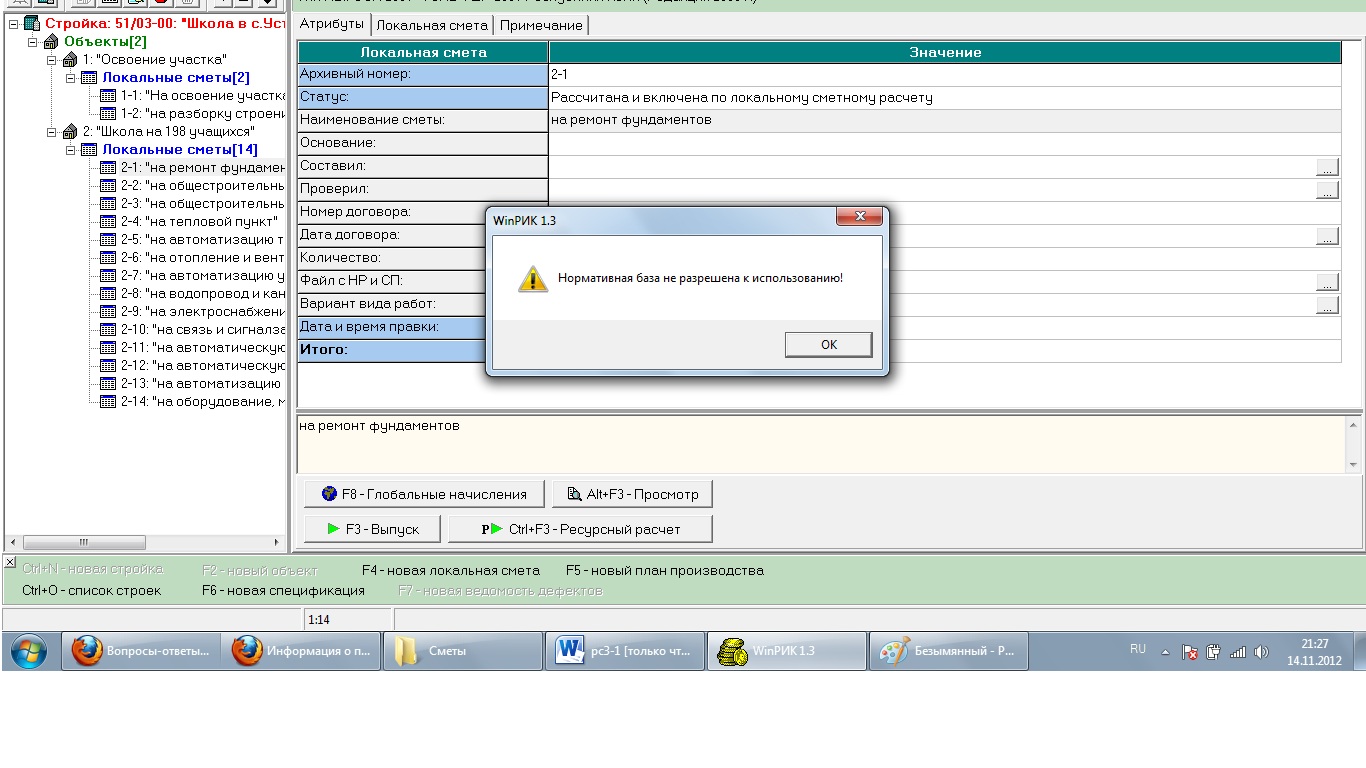Collapse the Стройка 51/03-00 root node
Image resolution: width=1366 pixels, height=768 pixels.
tap(15, 23)
